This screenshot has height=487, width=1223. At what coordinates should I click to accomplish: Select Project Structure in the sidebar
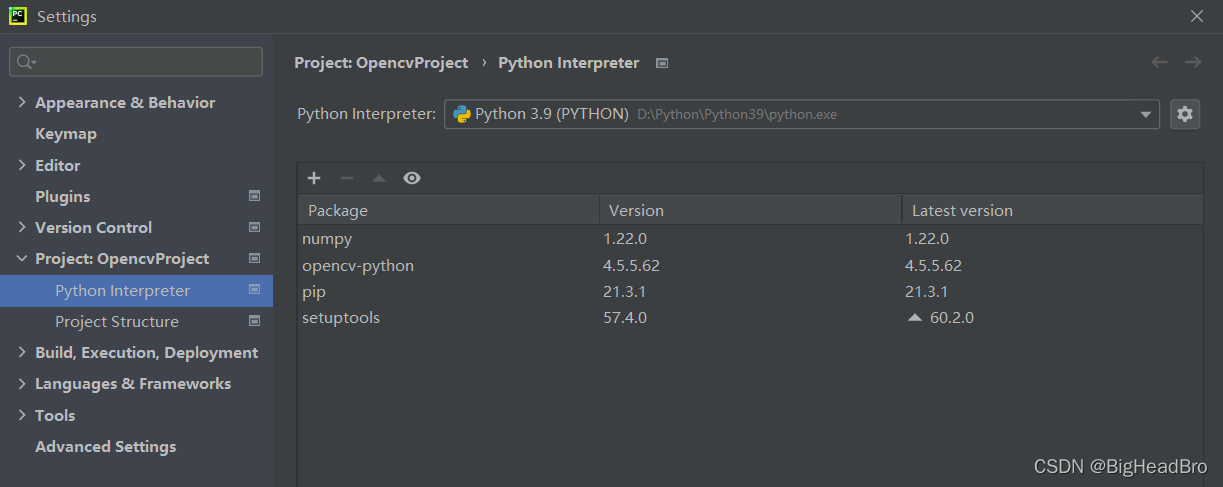(x=117, y=322)
